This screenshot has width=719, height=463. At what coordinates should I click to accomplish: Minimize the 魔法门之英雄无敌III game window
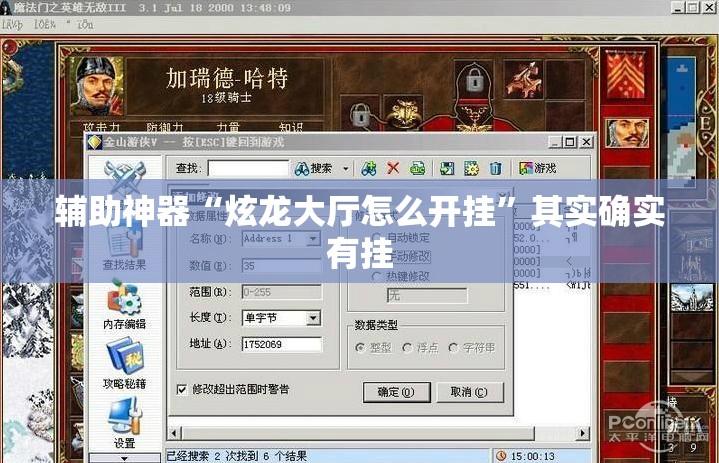point(679,6)
